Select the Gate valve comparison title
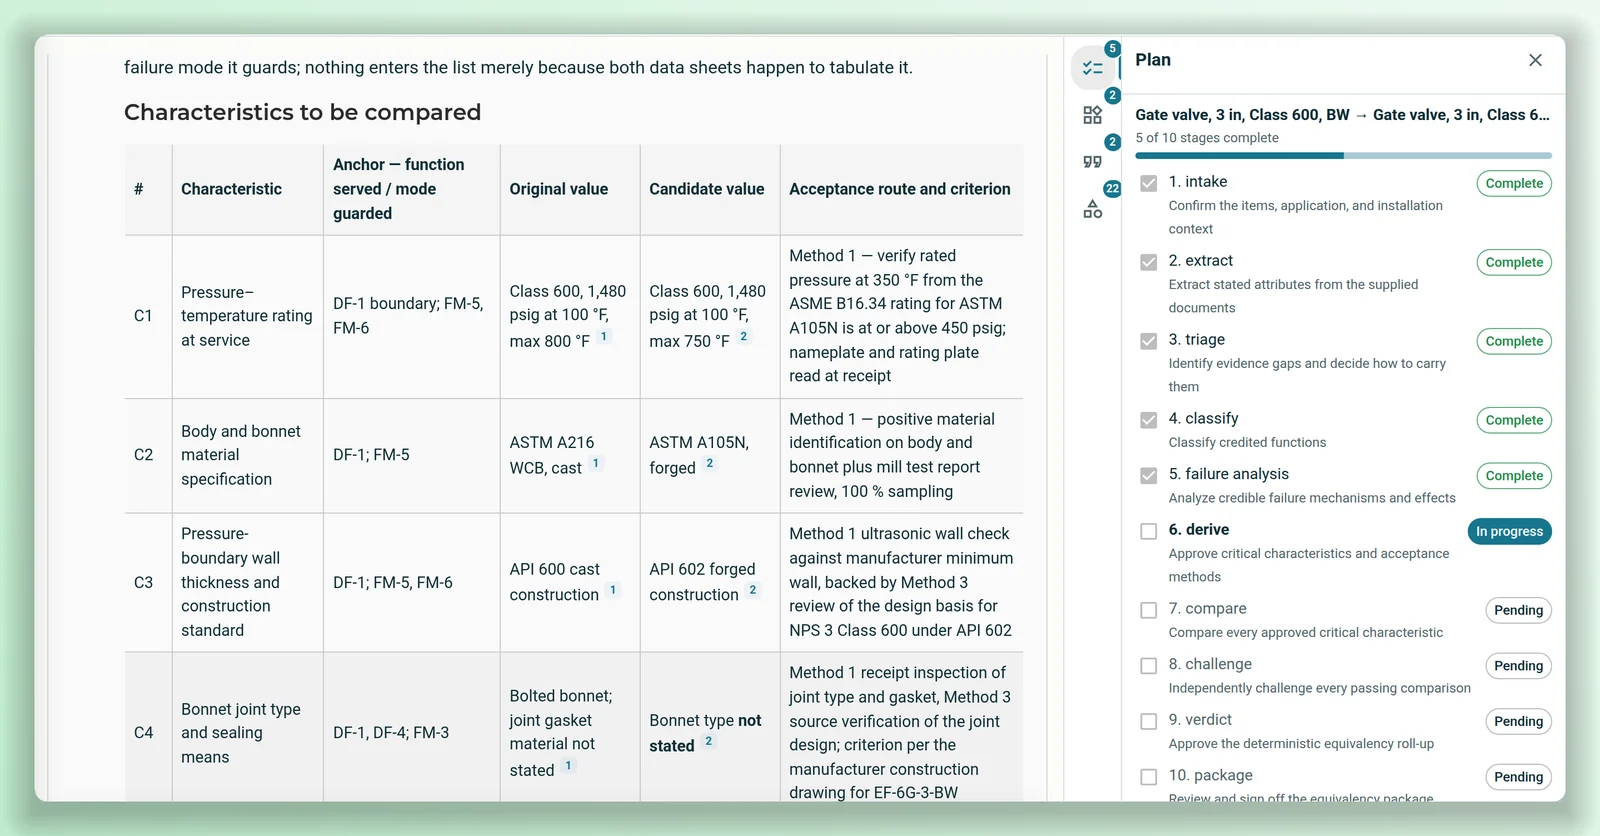Viewport: 1600px width, 836px height. 1342,115
